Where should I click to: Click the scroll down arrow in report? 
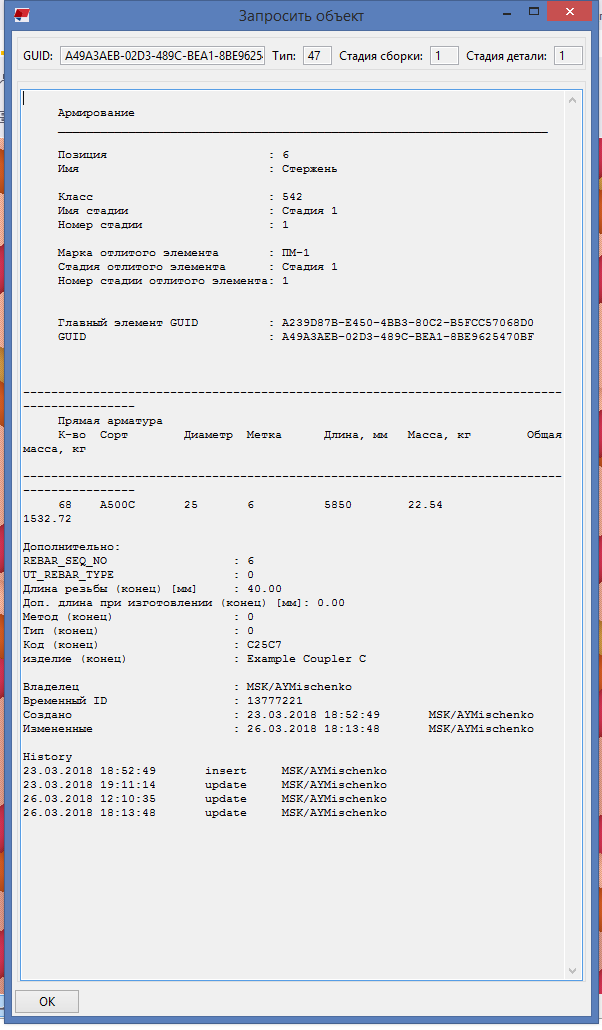point(572,970)
